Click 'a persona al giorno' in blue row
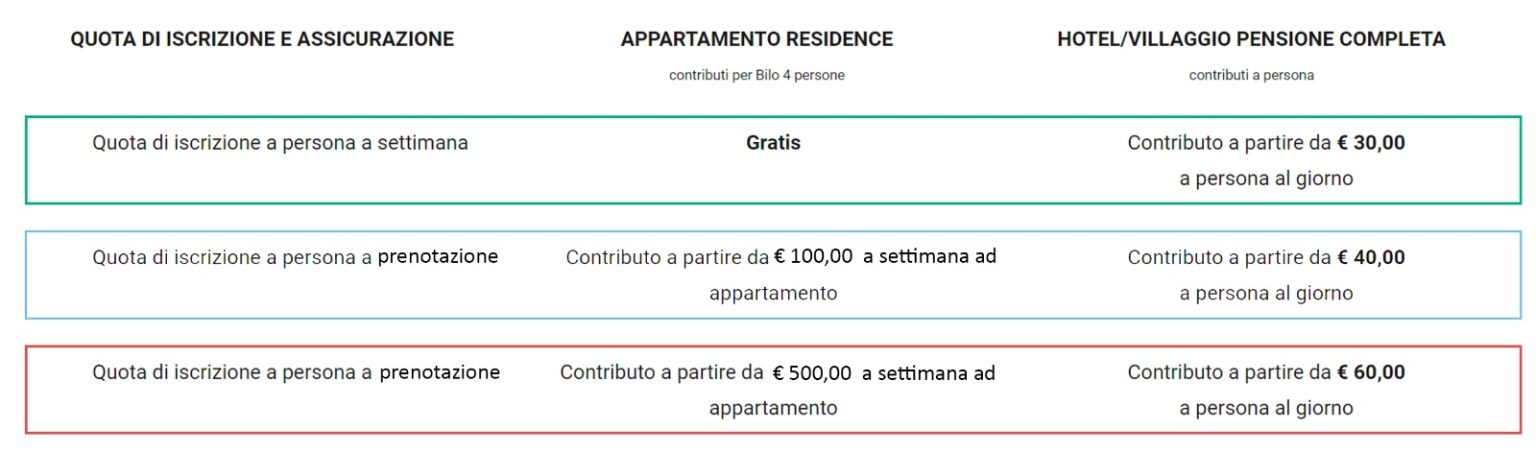 point(1266,294)
